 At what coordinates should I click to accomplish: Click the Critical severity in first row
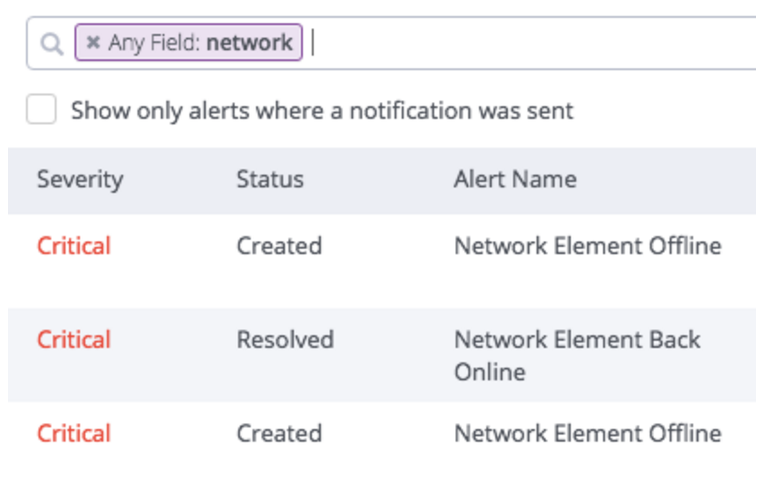tap(74, 246)
